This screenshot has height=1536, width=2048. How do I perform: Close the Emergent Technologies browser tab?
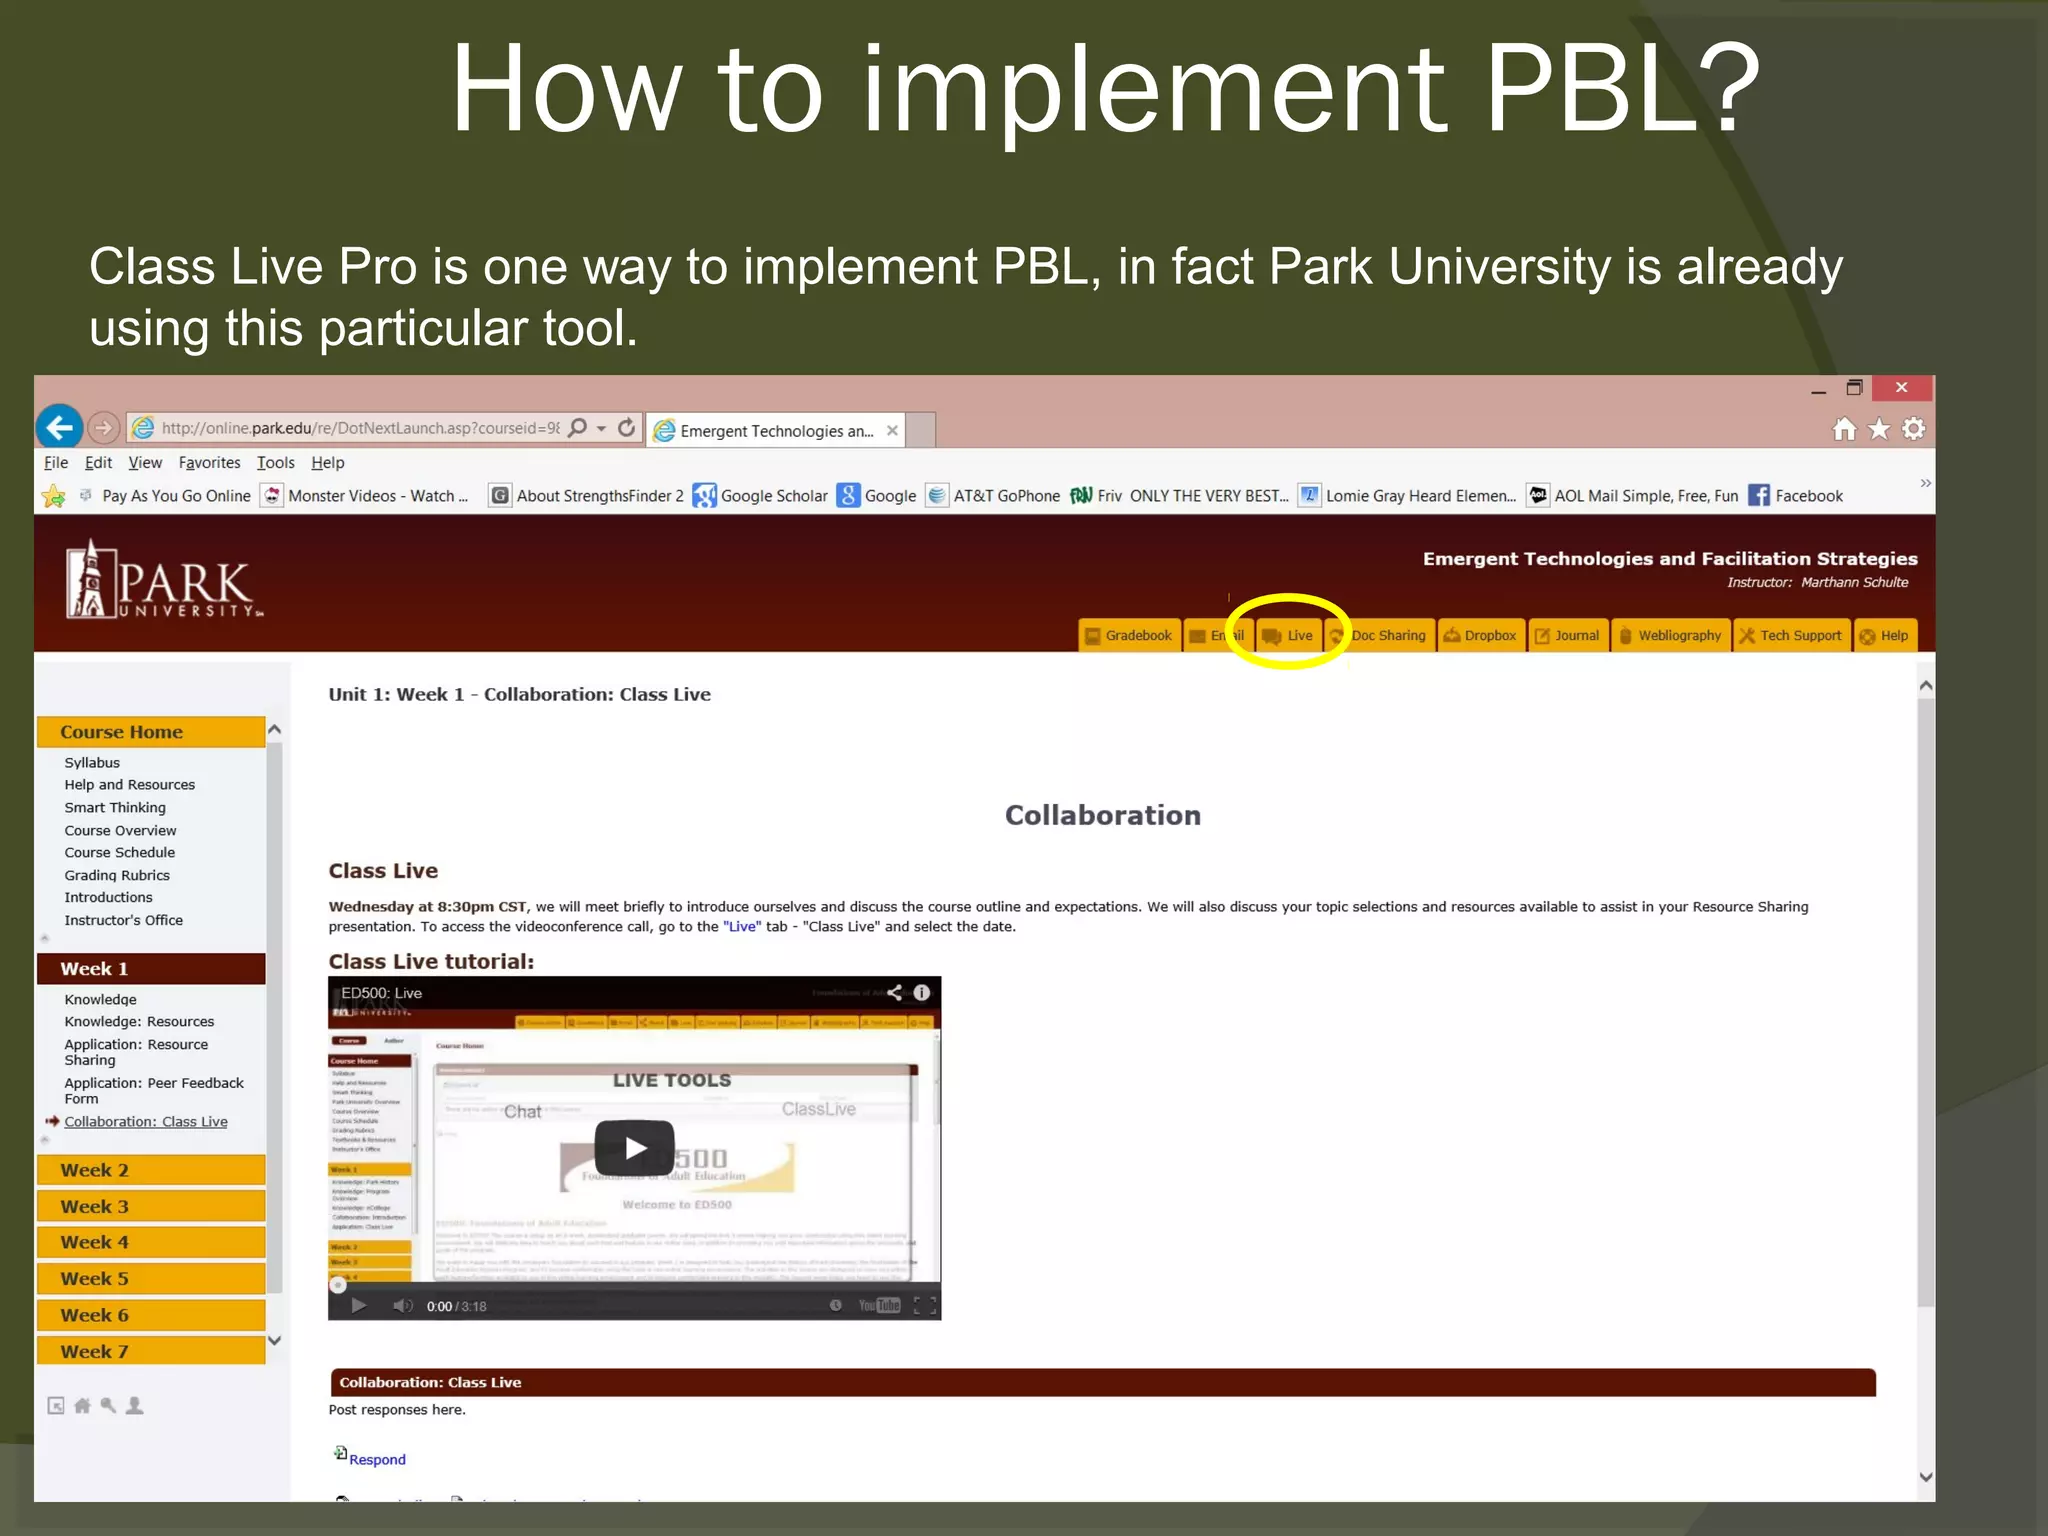pyautogui.click(x=892, y=431)
